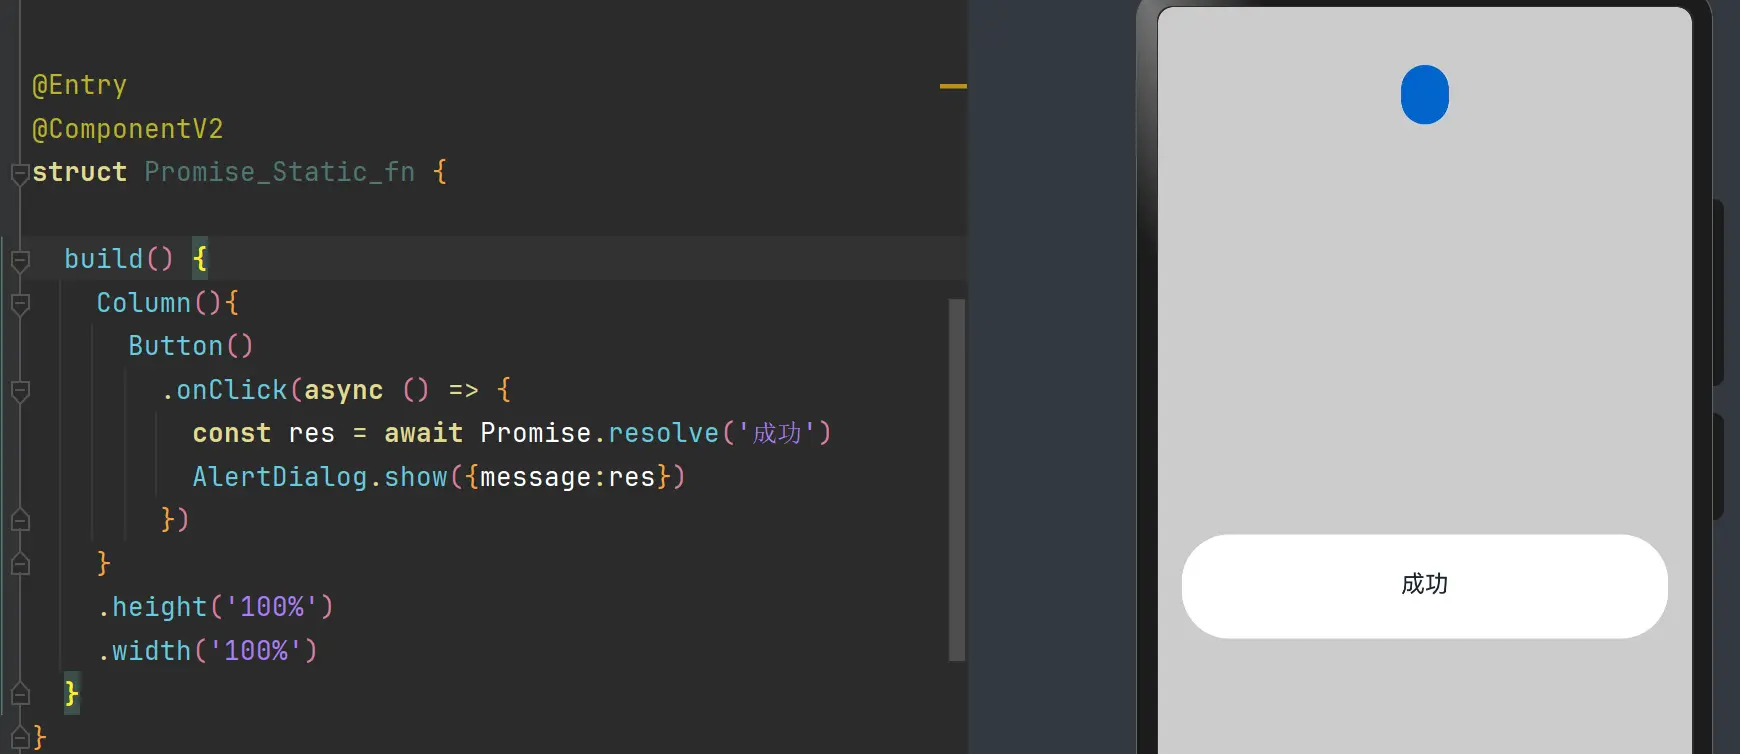Collapse the Column() block fold marker
The width and height of the screenshot is (1740, 754).
(x=20, y=304)
